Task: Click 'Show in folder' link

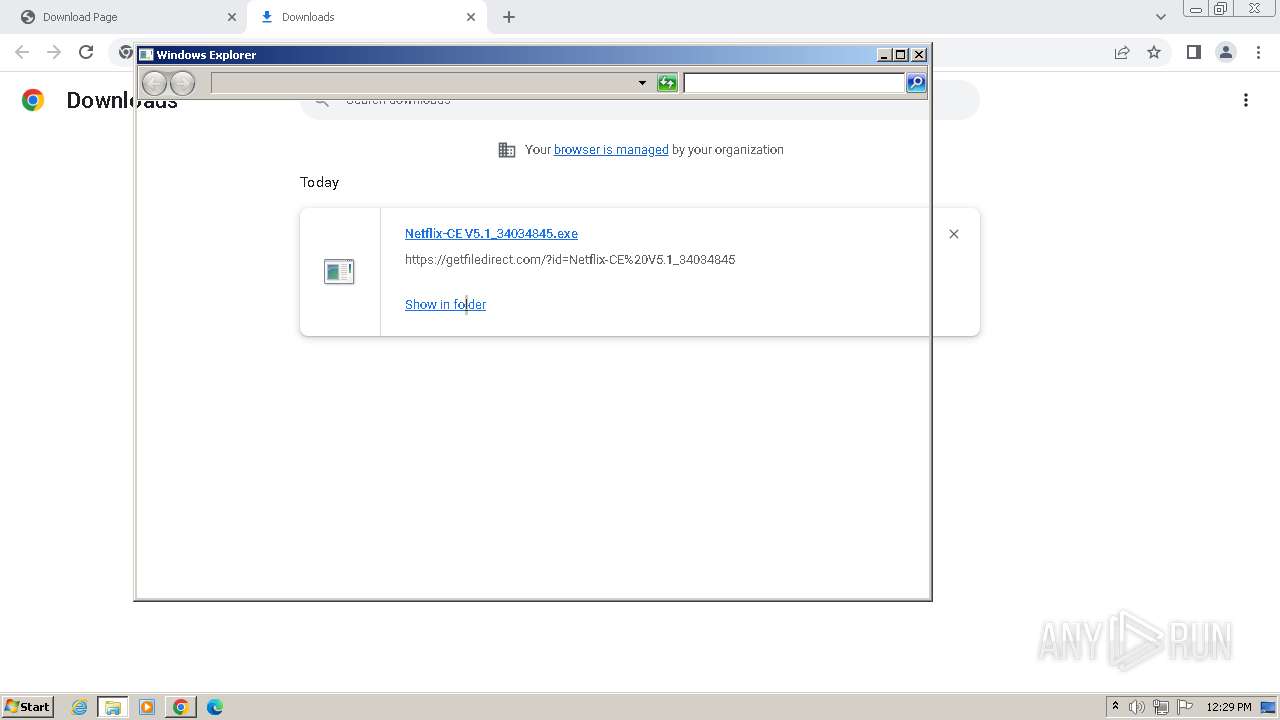Action: pyautogui.click(x=445, y=305)
